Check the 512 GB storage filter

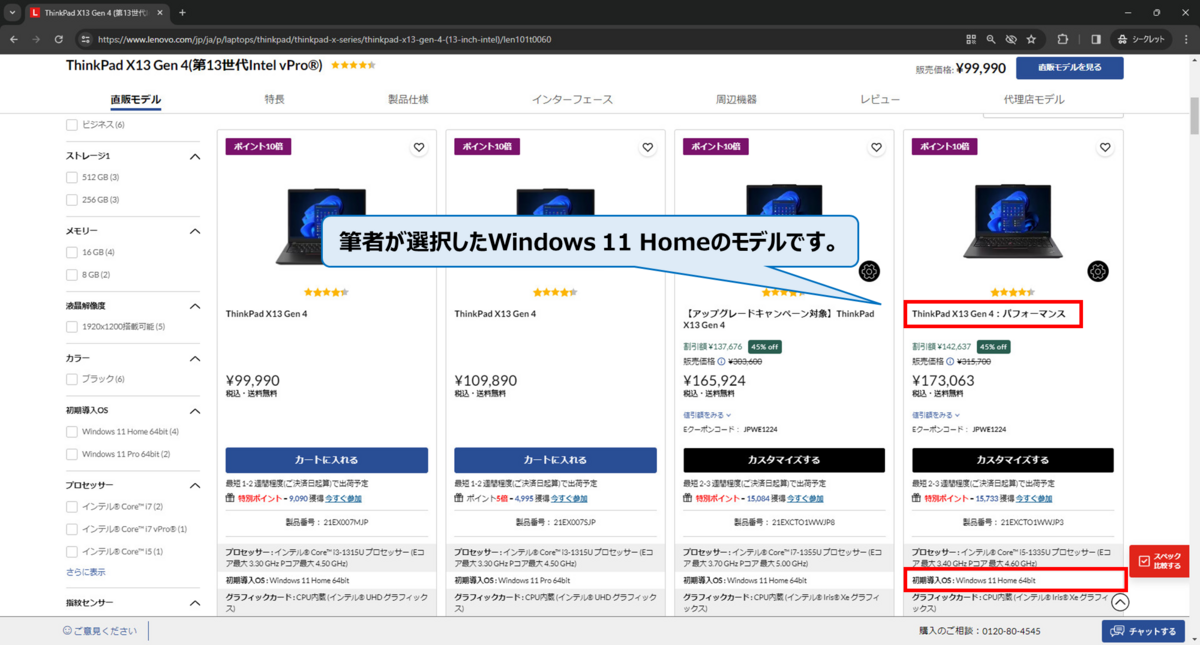(x=71, y=177)
